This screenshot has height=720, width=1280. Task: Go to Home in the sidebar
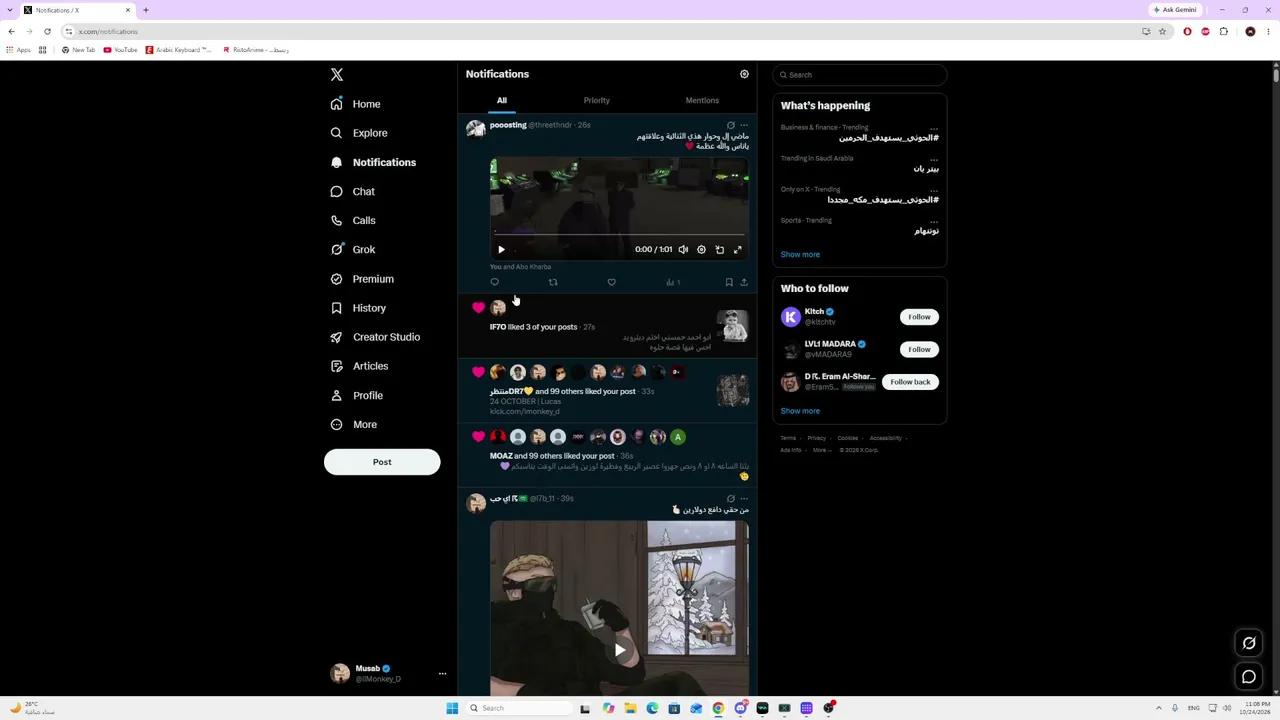tap(356, 104)
